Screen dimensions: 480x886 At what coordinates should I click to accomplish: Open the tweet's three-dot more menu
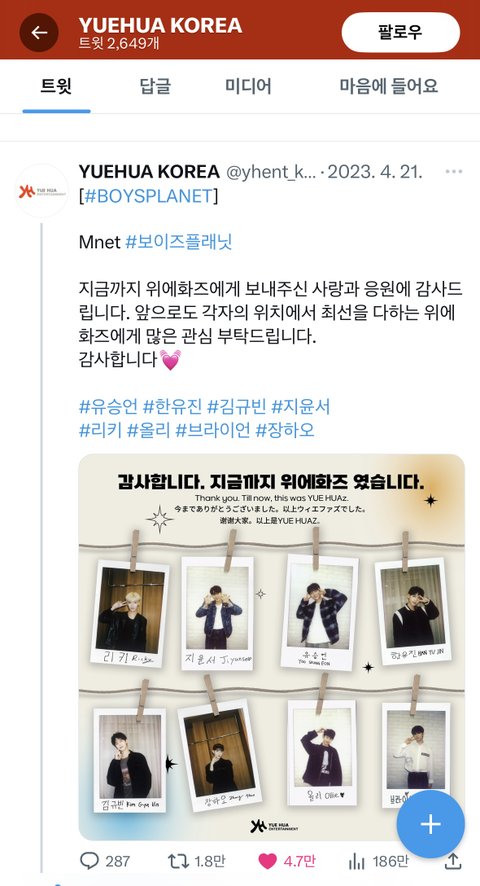tap(454, 172)
